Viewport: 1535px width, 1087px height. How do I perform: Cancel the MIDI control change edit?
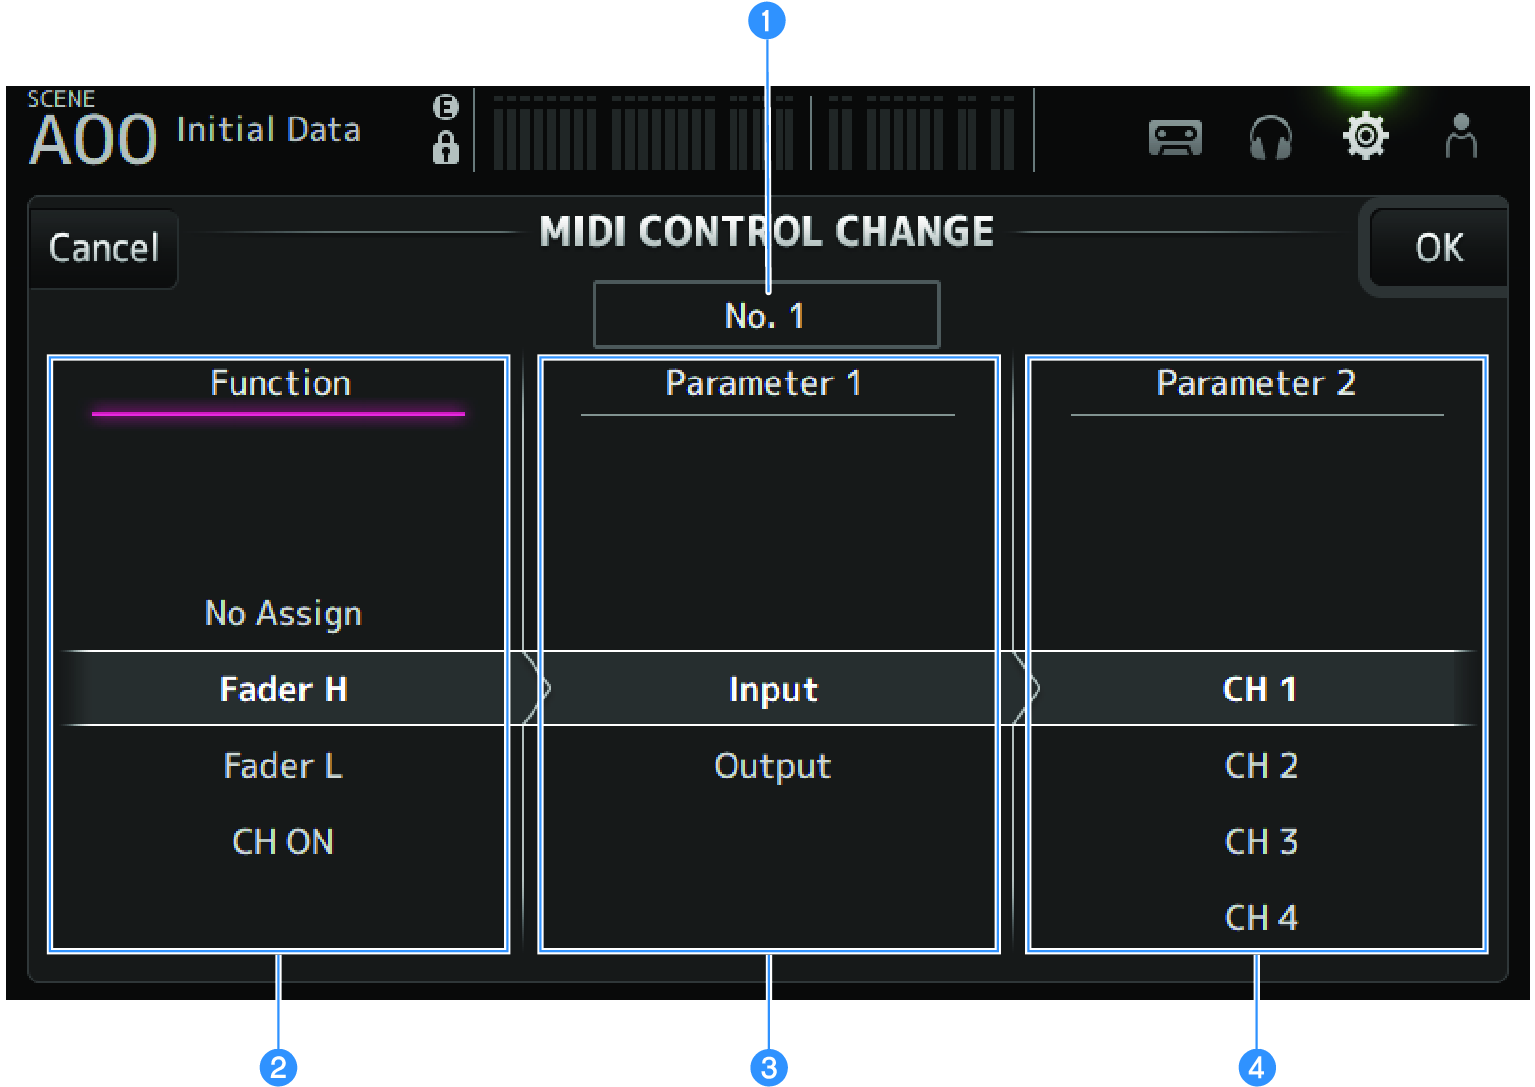[103, 247]
